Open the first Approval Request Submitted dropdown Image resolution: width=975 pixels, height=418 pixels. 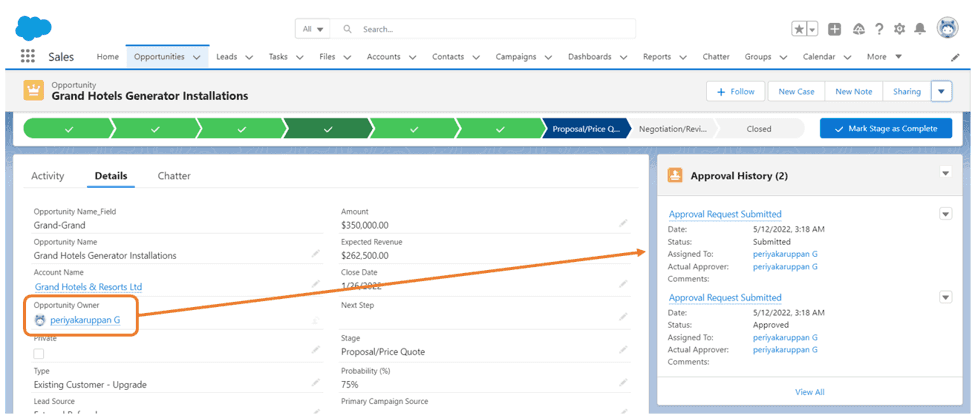[945, 214]
